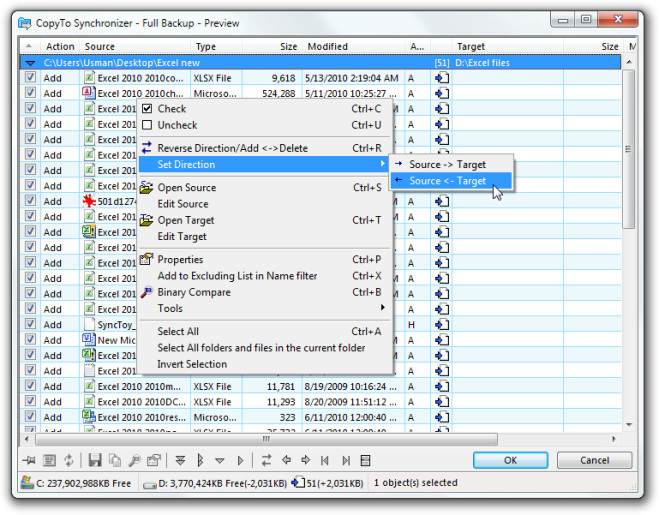Toggle the checkbox of the 501d127 row
This screenshot has width=660, height=515.
point(30,200)
